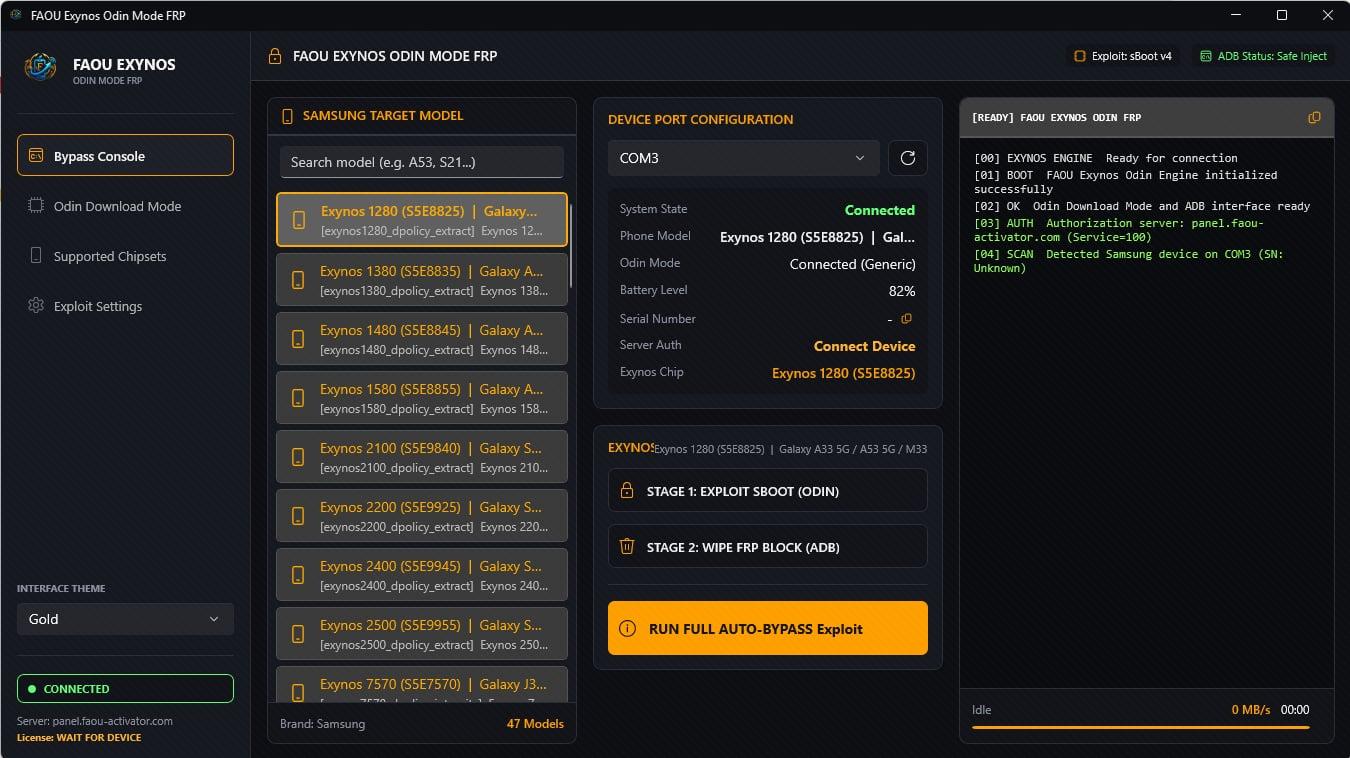Click the phone icon of Exynos 2100 row
Screen dimensions: 1350x758
298,457
